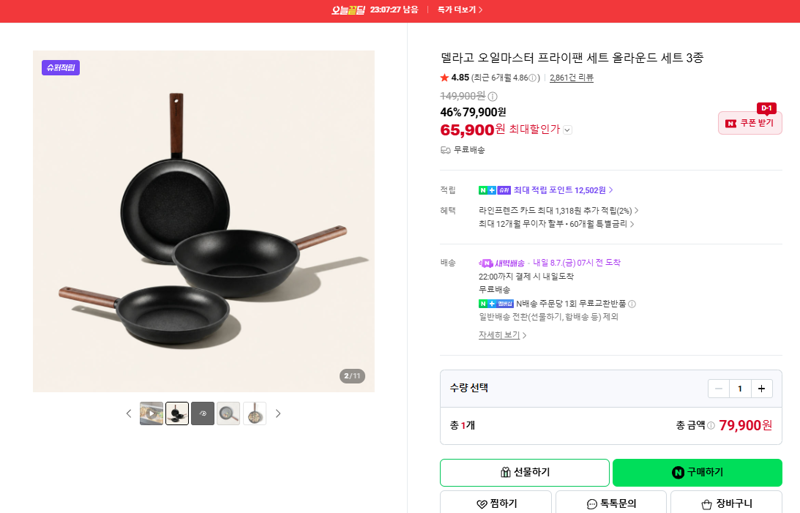Image resolution: width=800 pixels, height=513 pixels.
Task: Click the info icon beside 4.86 rating
Action: click(x=533, y=78)
